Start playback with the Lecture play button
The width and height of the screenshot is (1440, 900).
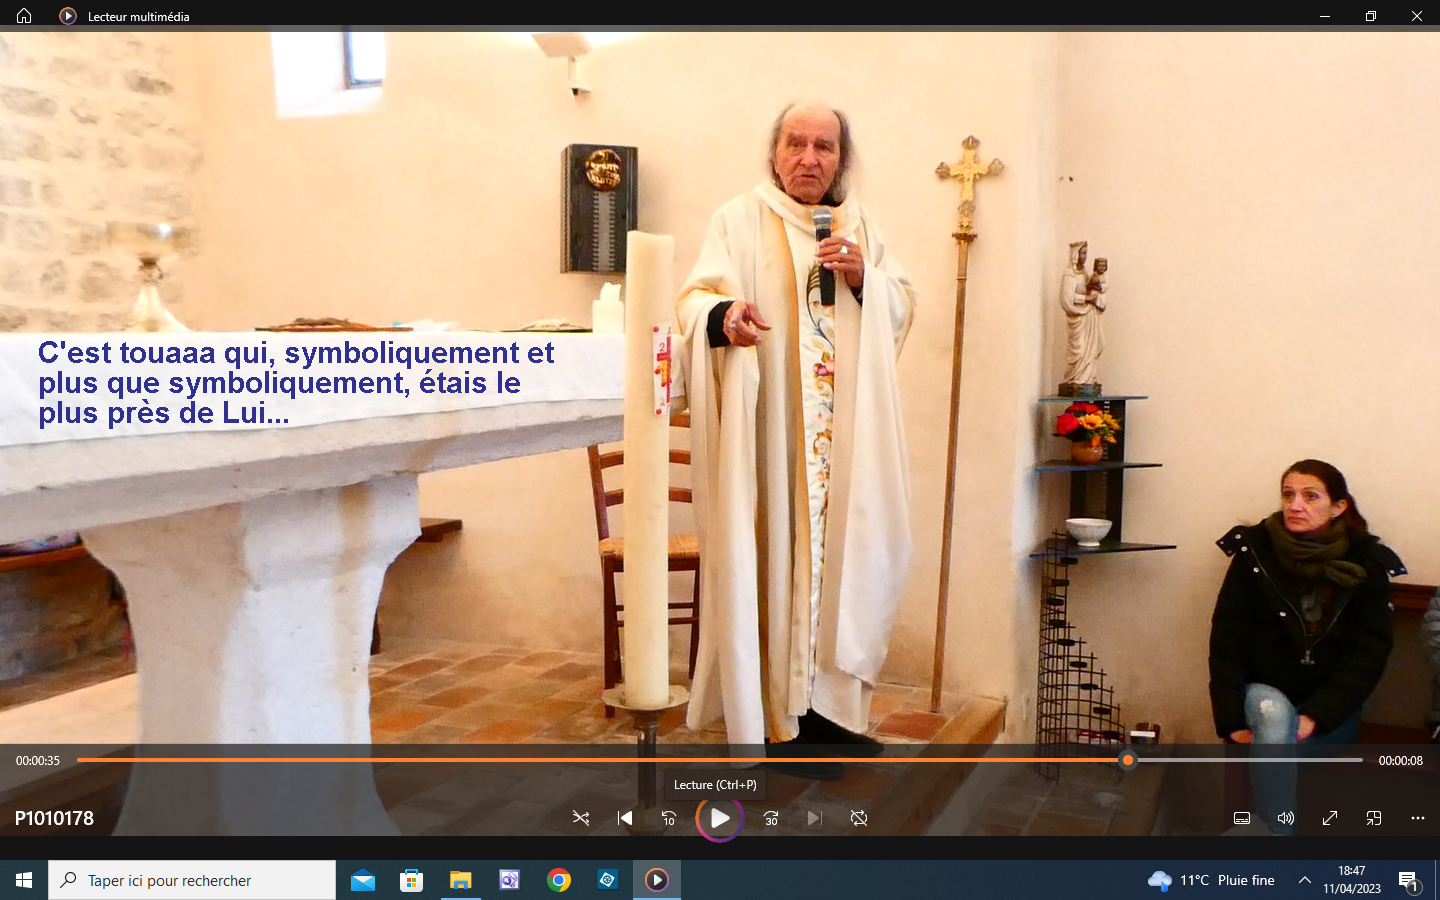[720, 818]
